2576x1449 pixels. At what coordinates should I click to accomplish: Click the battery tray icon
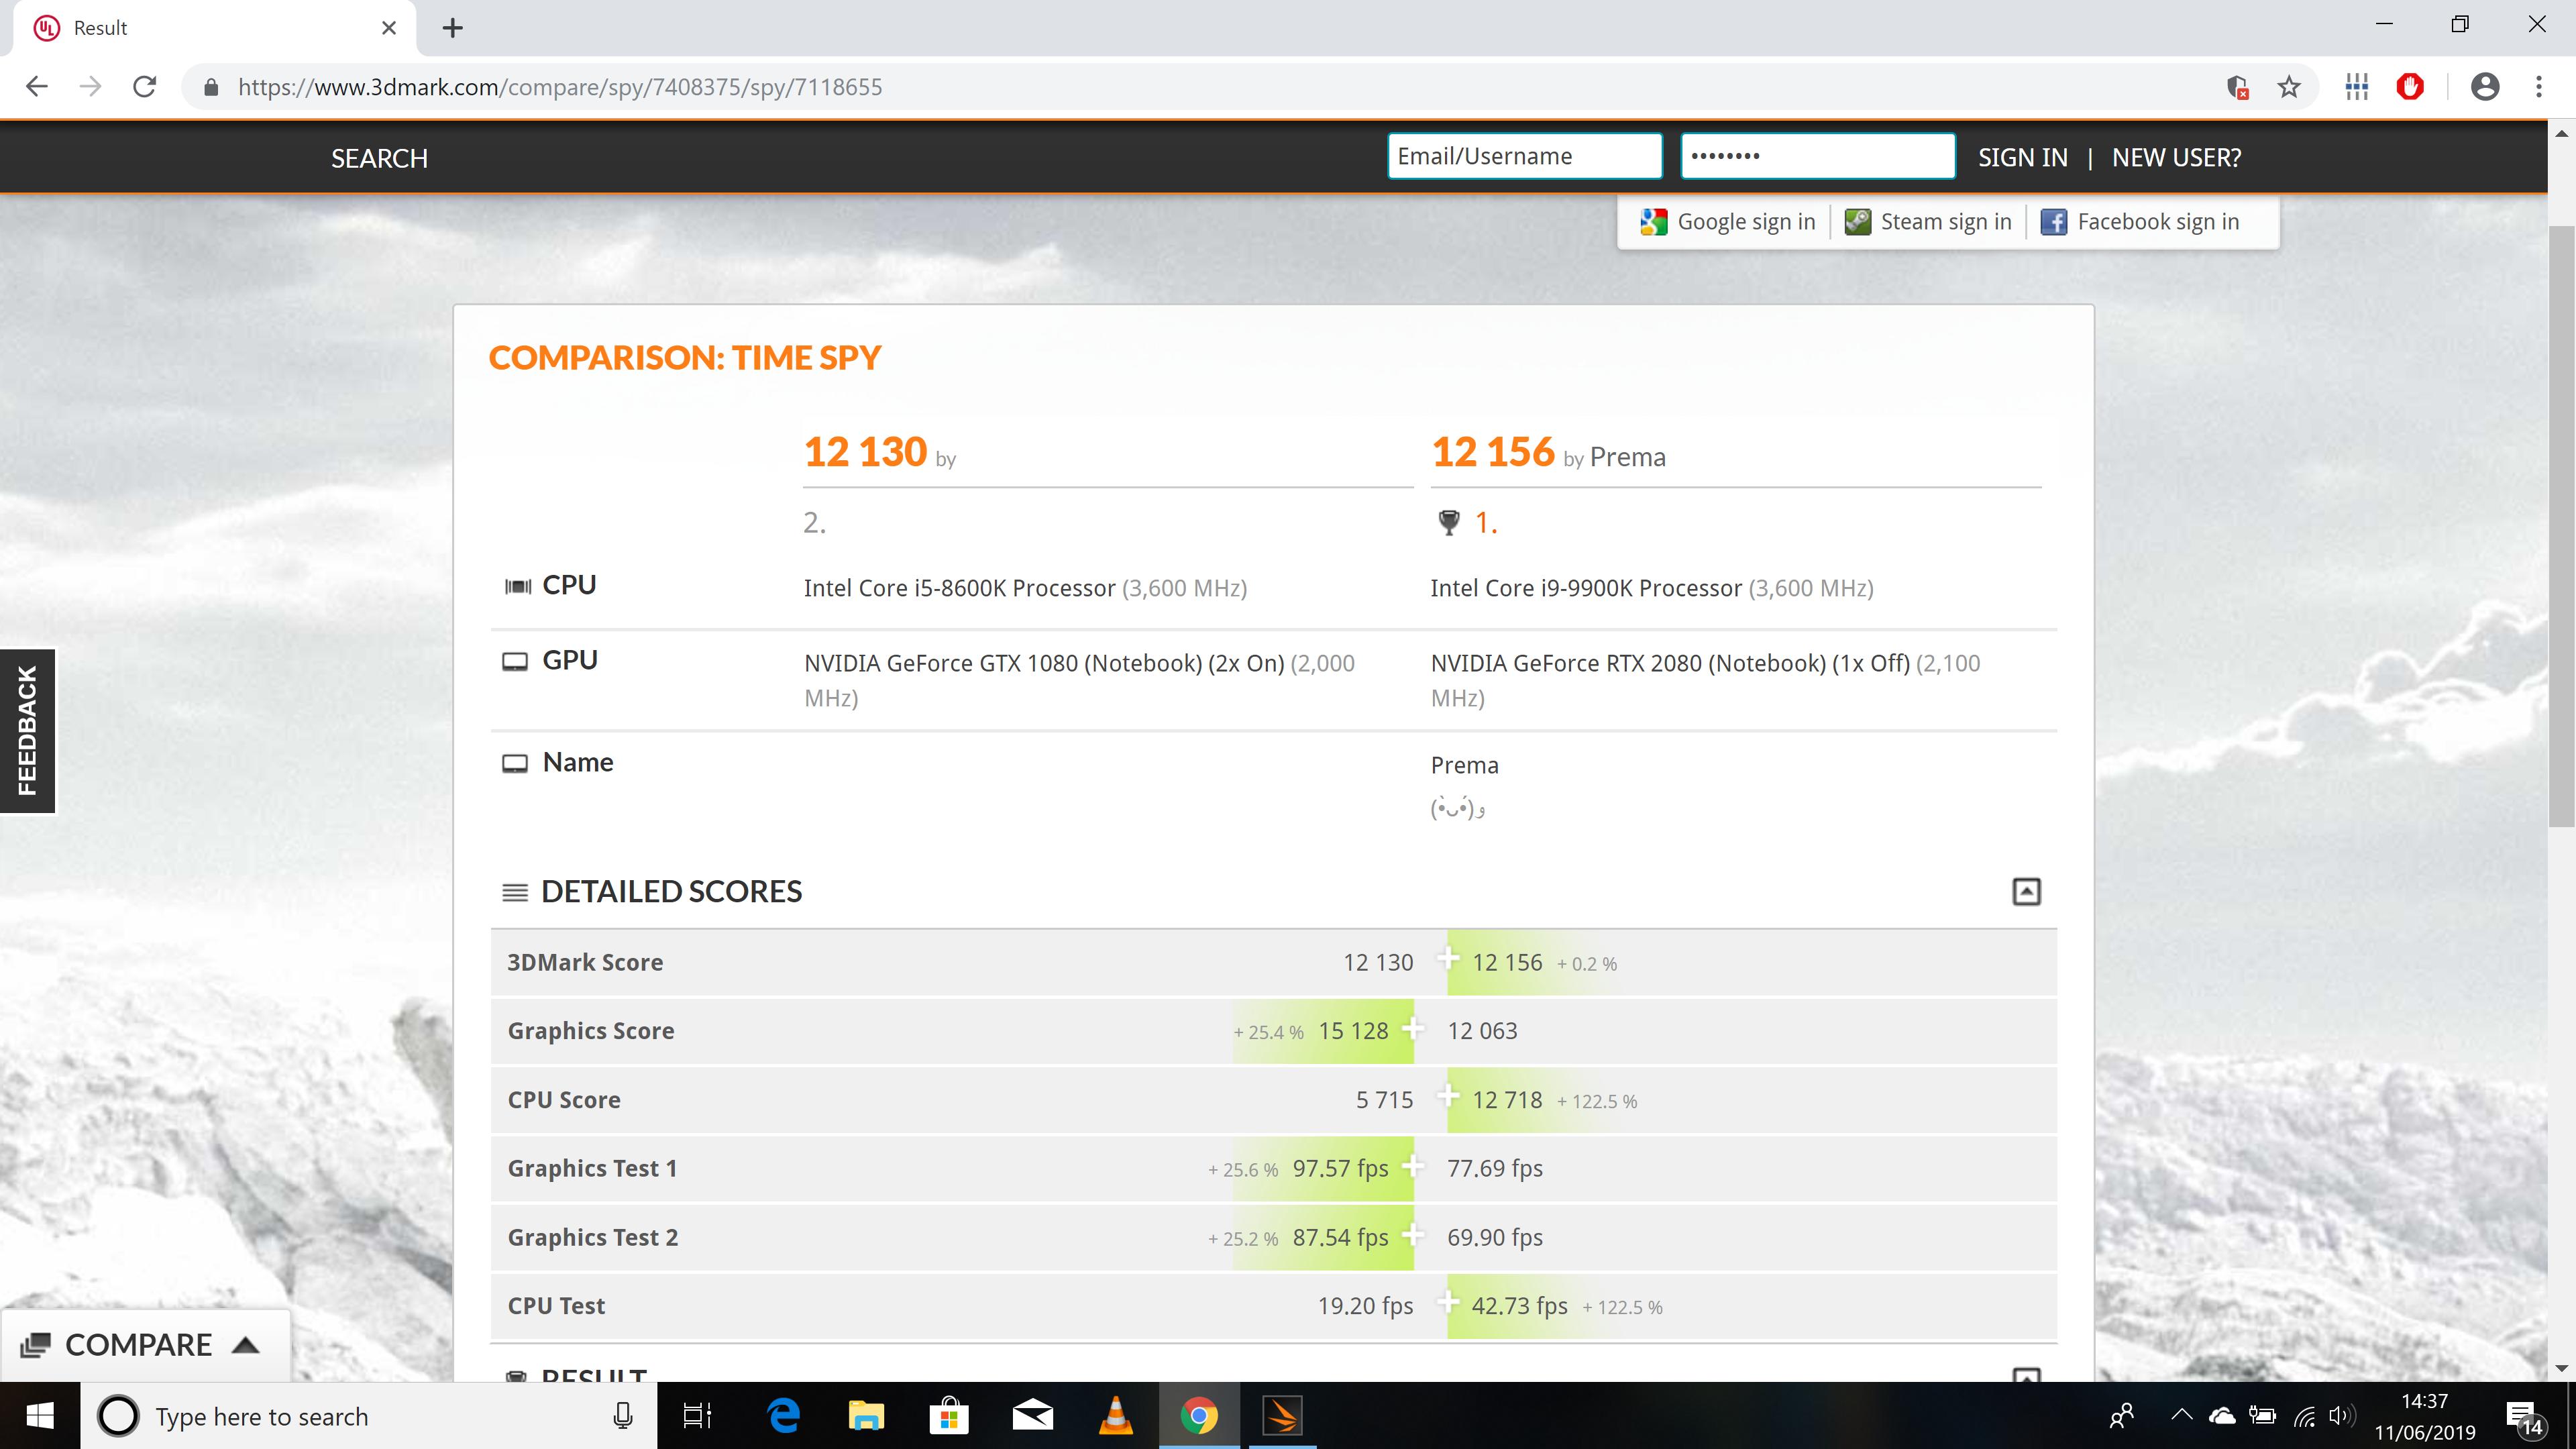coord(2262,1416)
